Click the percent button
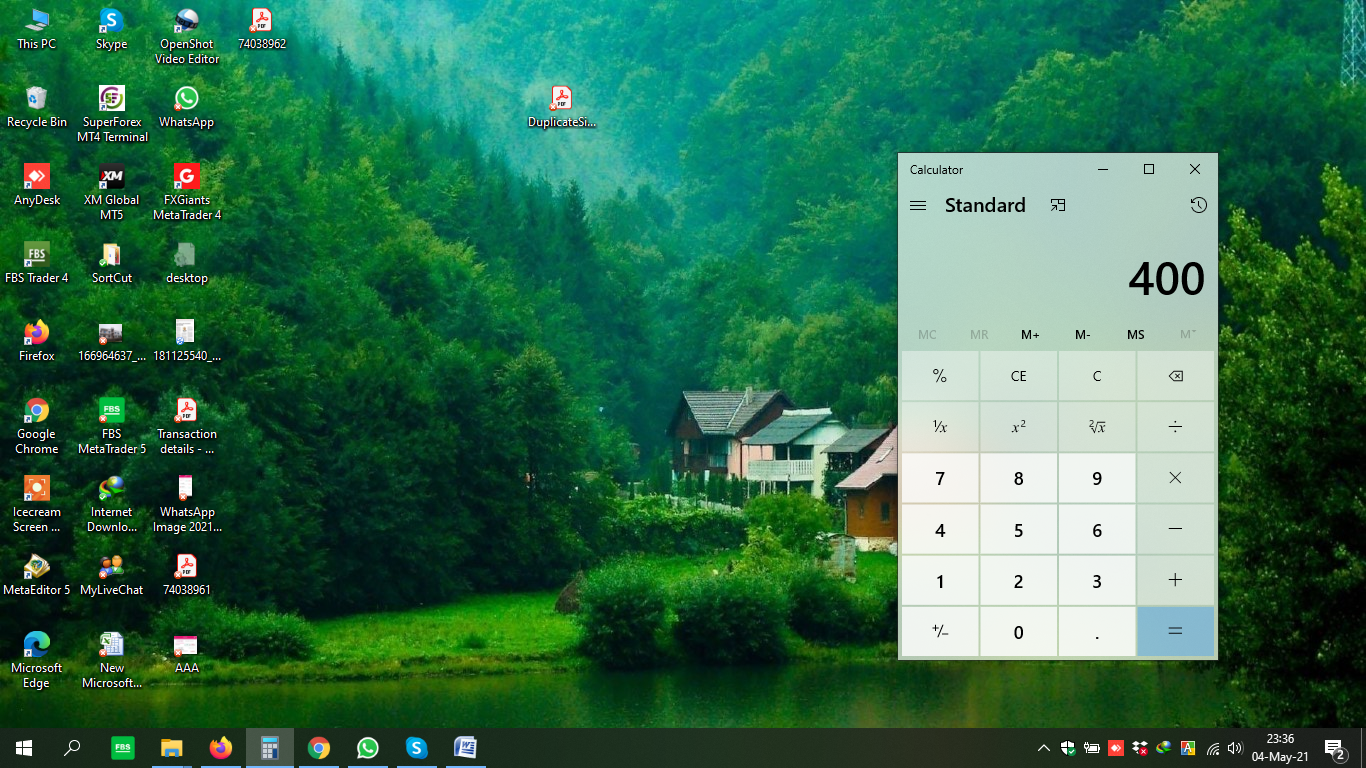 click(940, 376)
